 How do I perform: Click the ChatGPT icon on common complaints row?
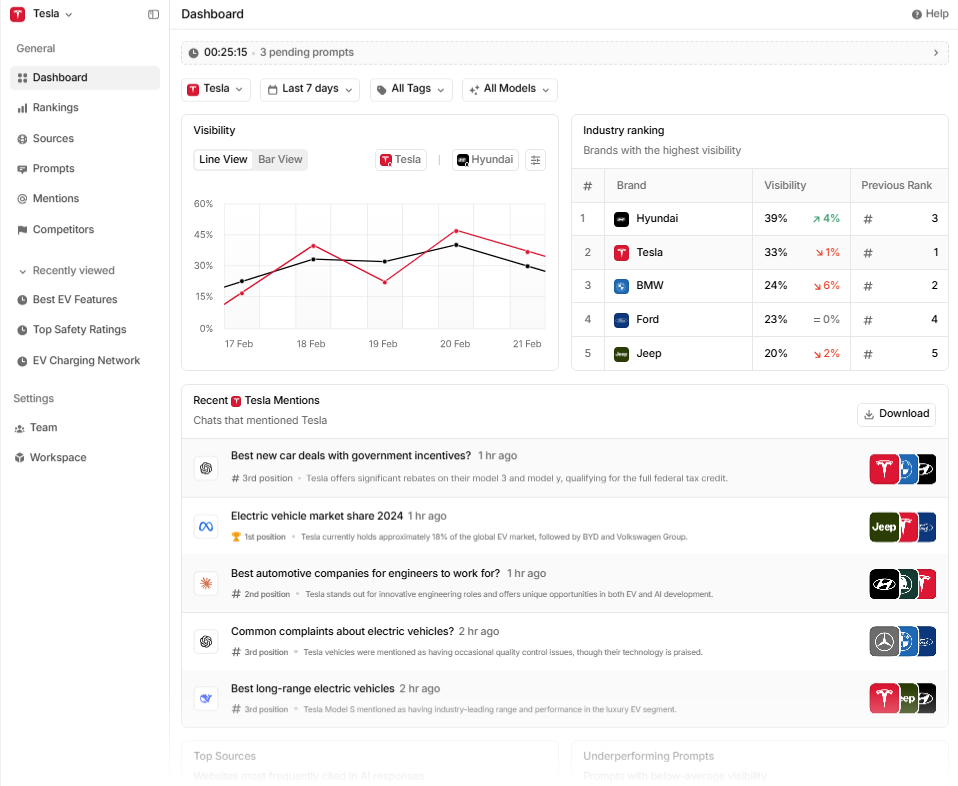pyautogui.click(x=206, y=642)
